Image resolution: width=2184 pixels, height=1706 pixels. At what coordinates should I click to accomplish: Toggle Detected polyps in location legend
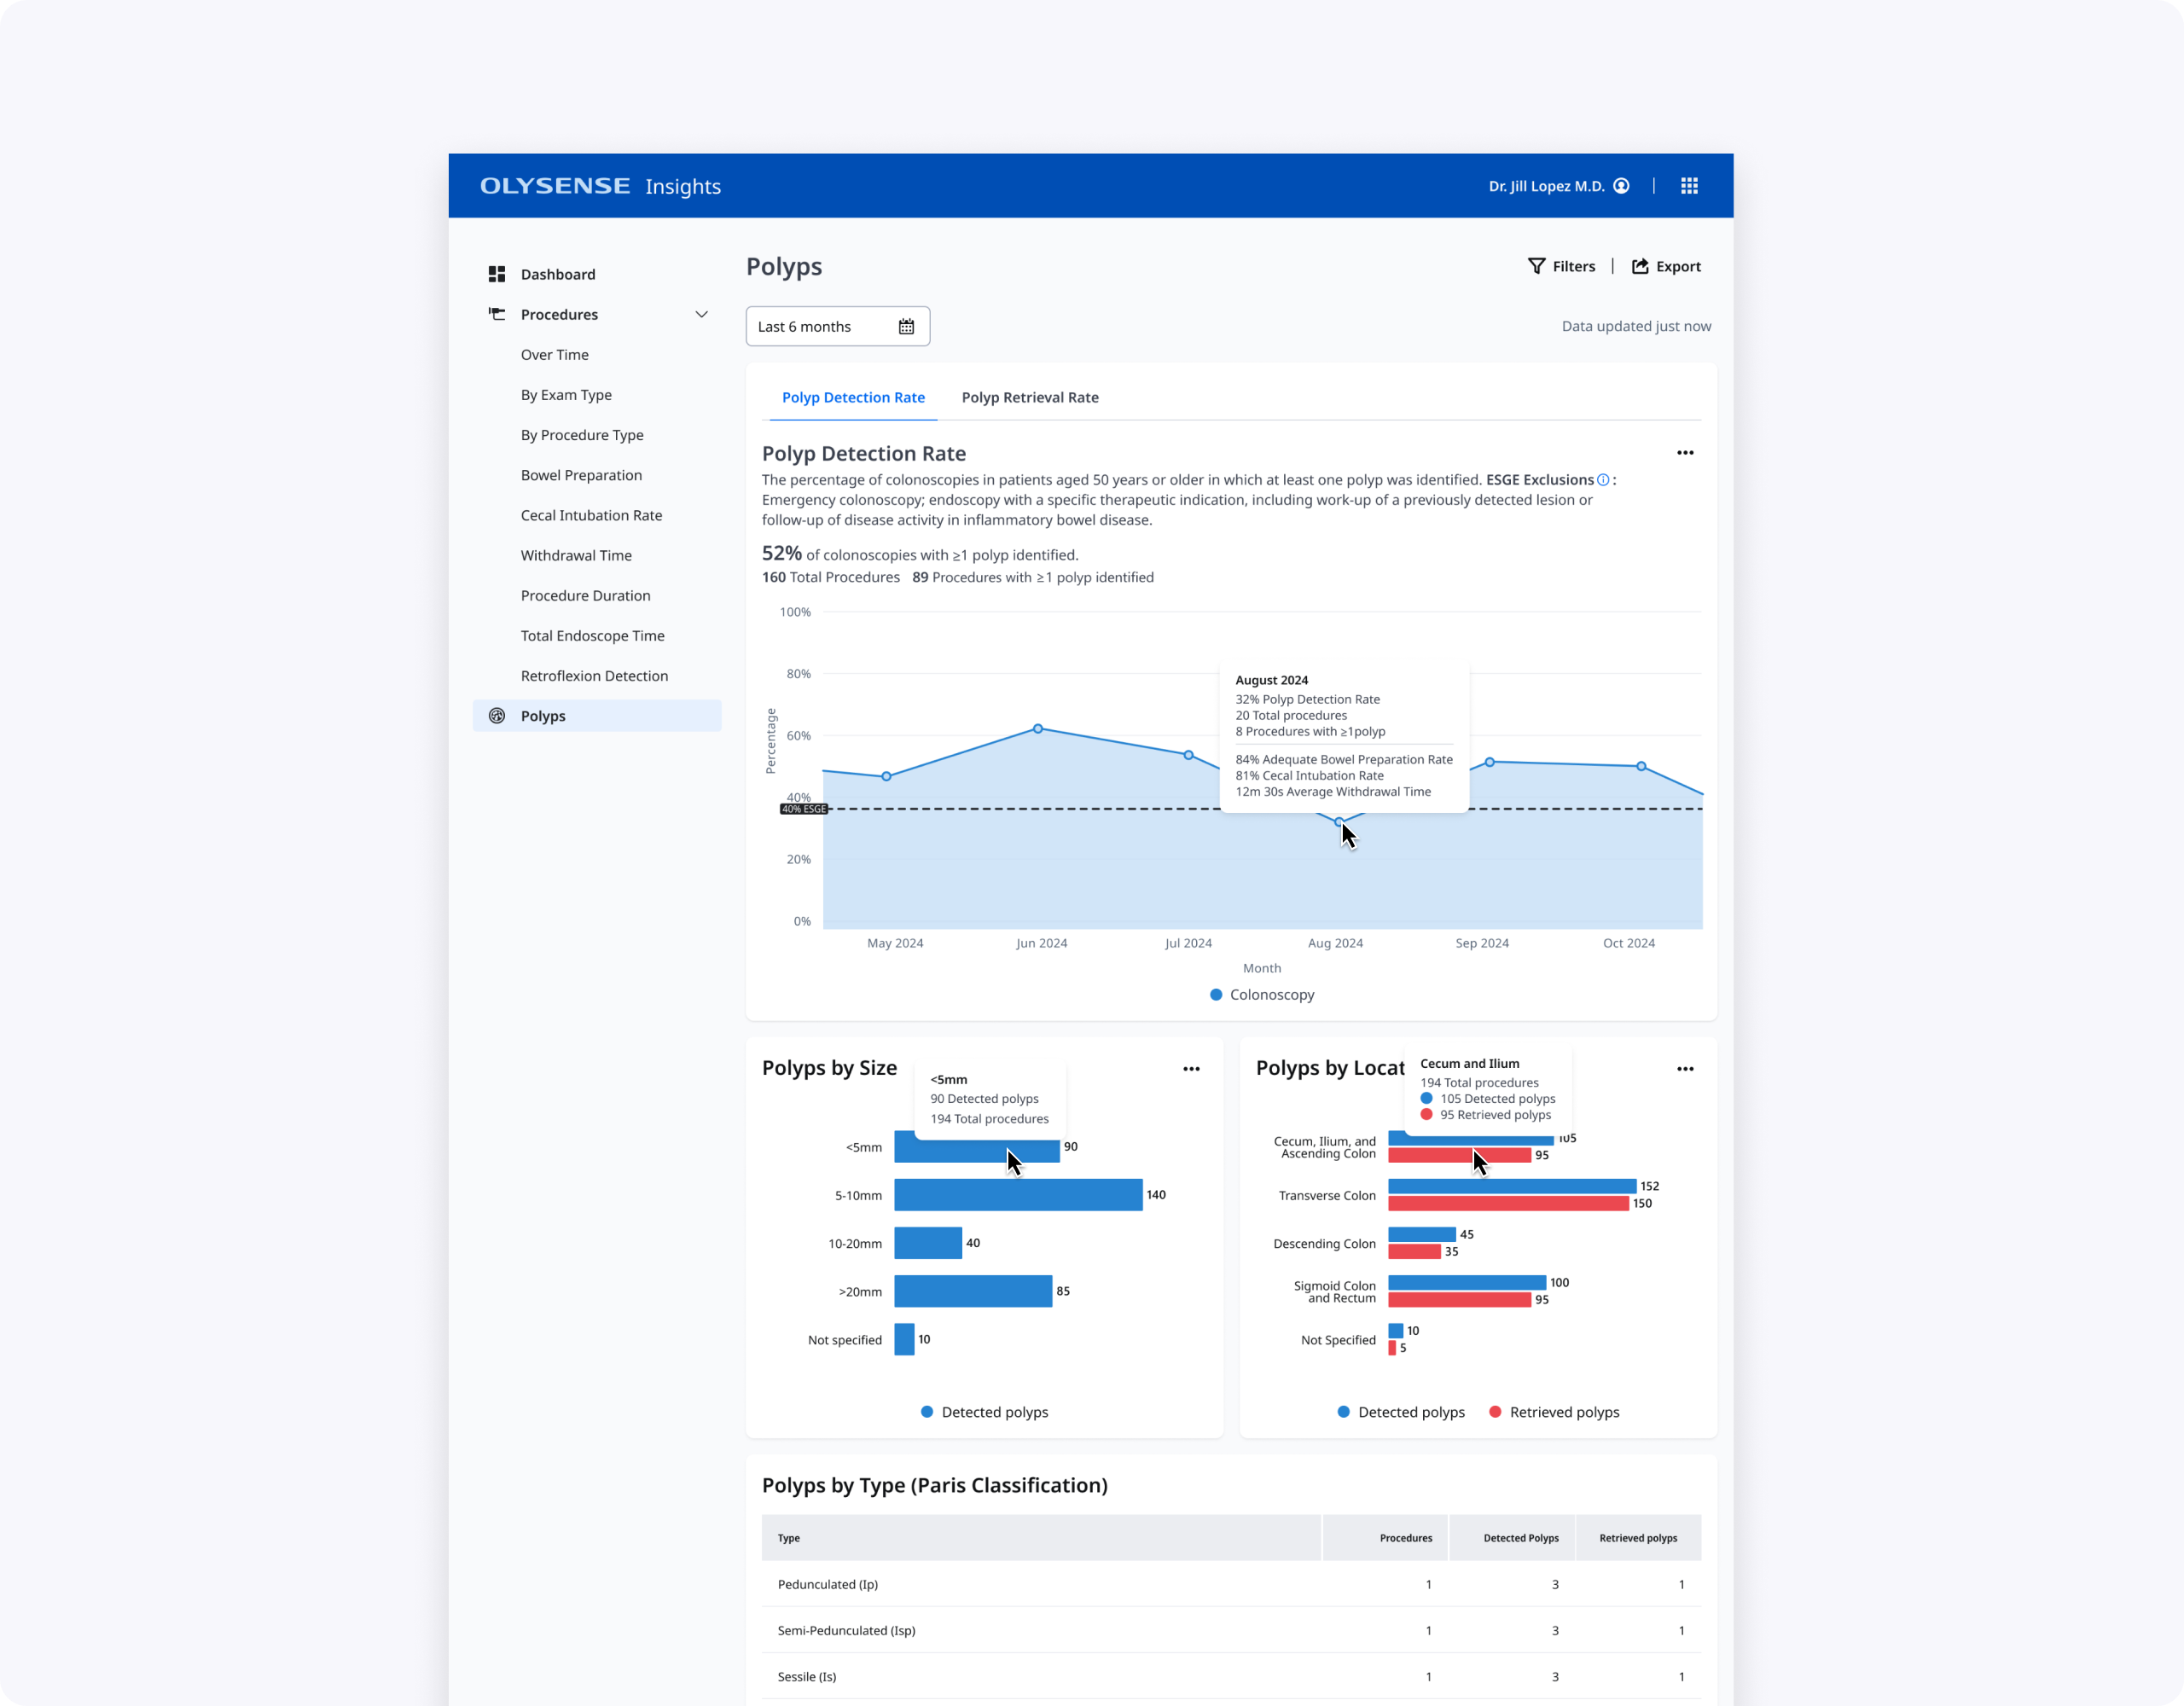tap(1400, 1412)
